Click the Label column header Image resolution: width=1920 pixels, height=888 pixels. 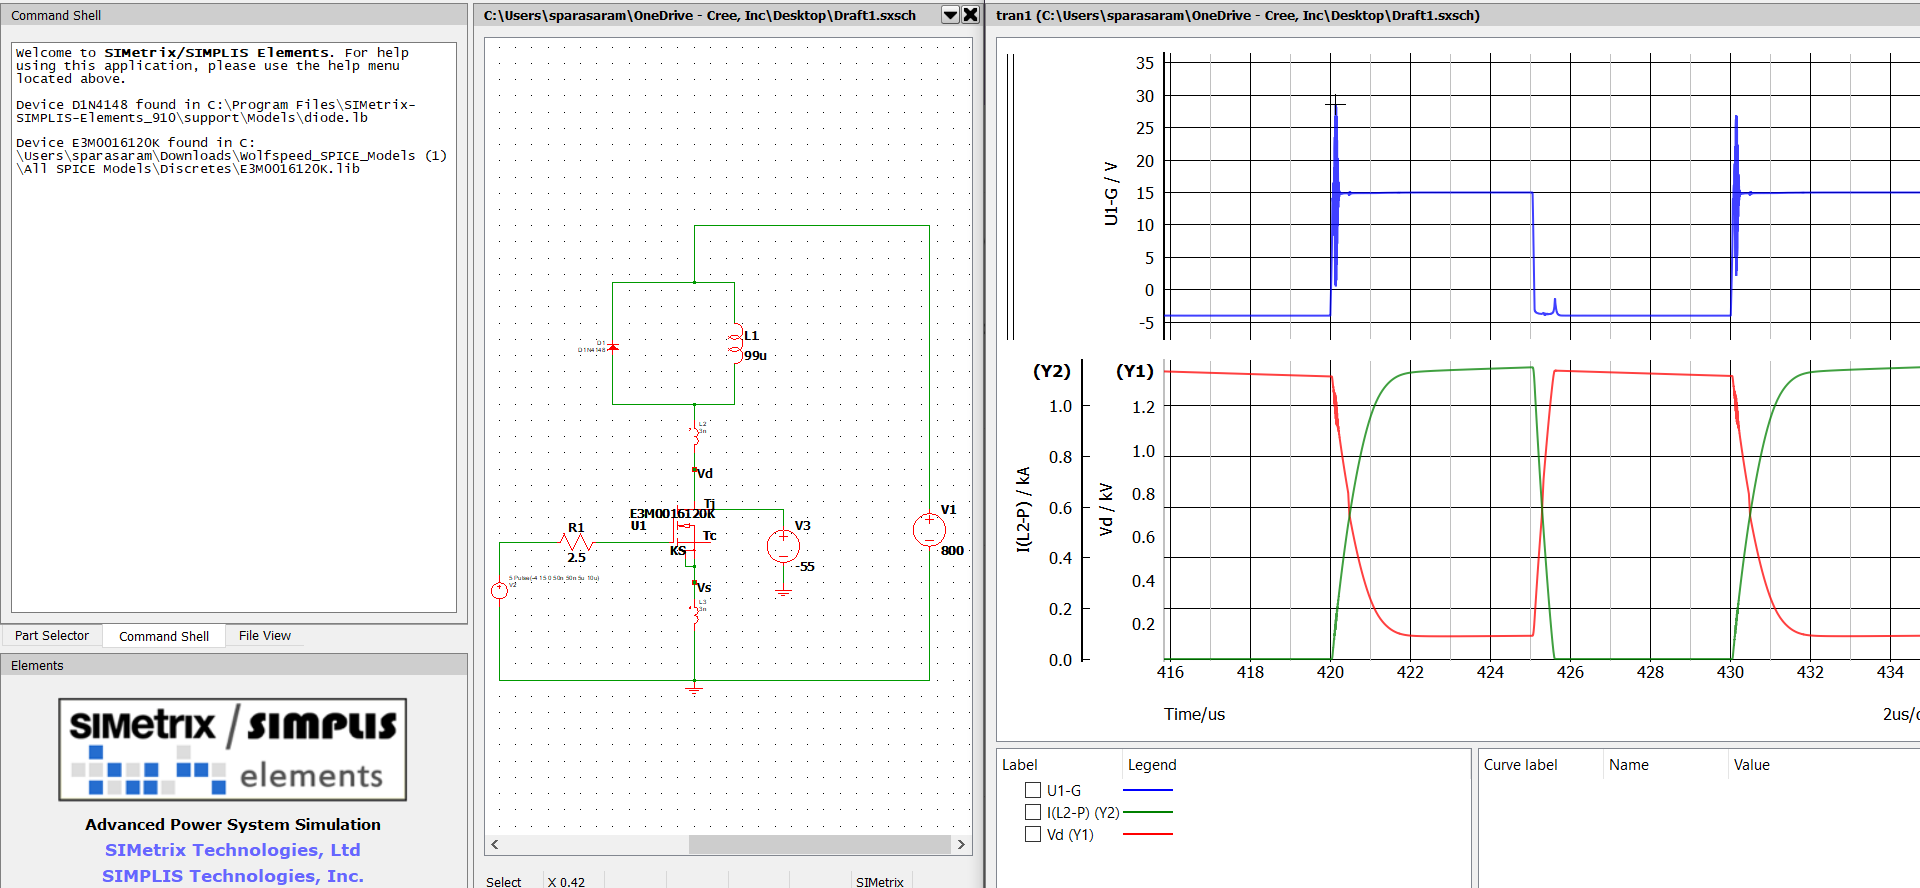[1020, 765]
